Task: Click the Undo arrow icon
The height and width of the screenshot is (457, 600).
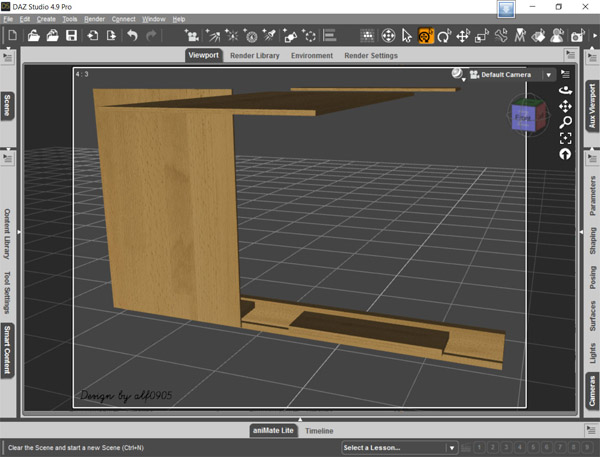Action: [132, 36]
